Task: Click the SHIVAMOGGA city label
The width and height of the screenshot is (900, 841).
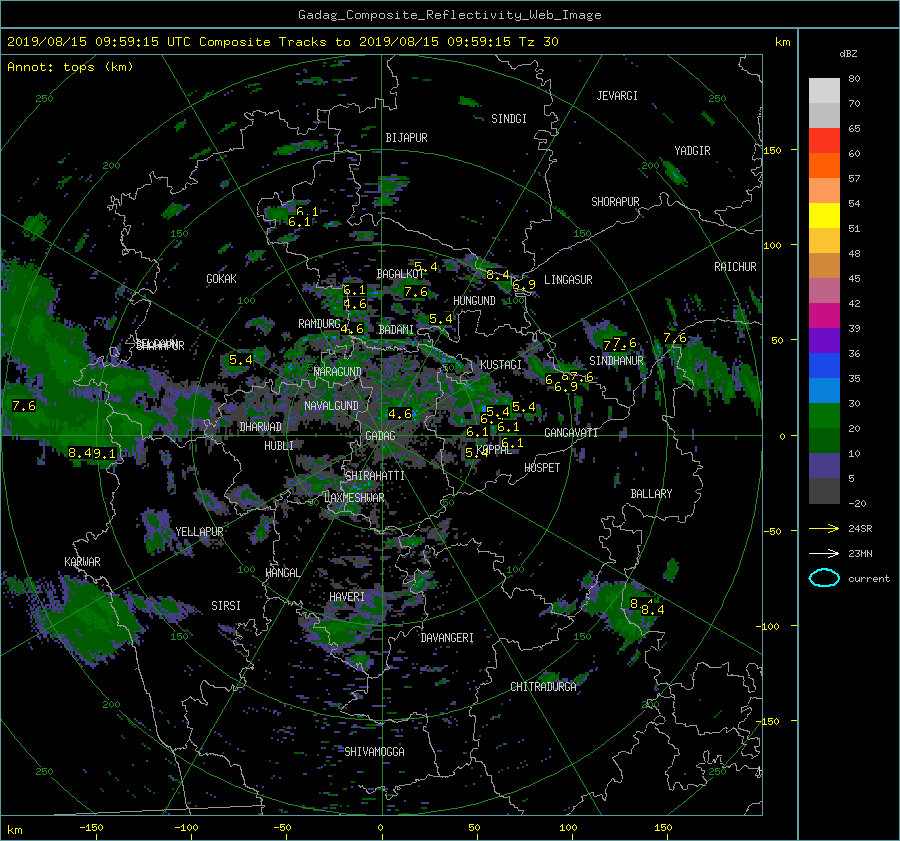Action: (374, 752)
